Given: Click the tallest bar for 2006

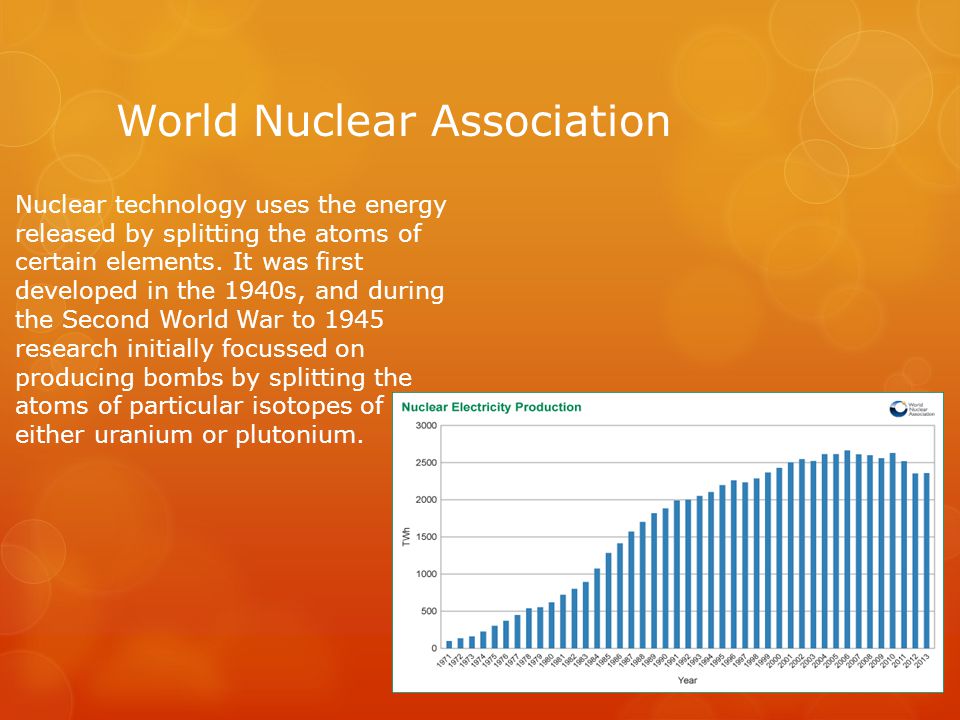Looking at the screenshot, I should (847, 549).
